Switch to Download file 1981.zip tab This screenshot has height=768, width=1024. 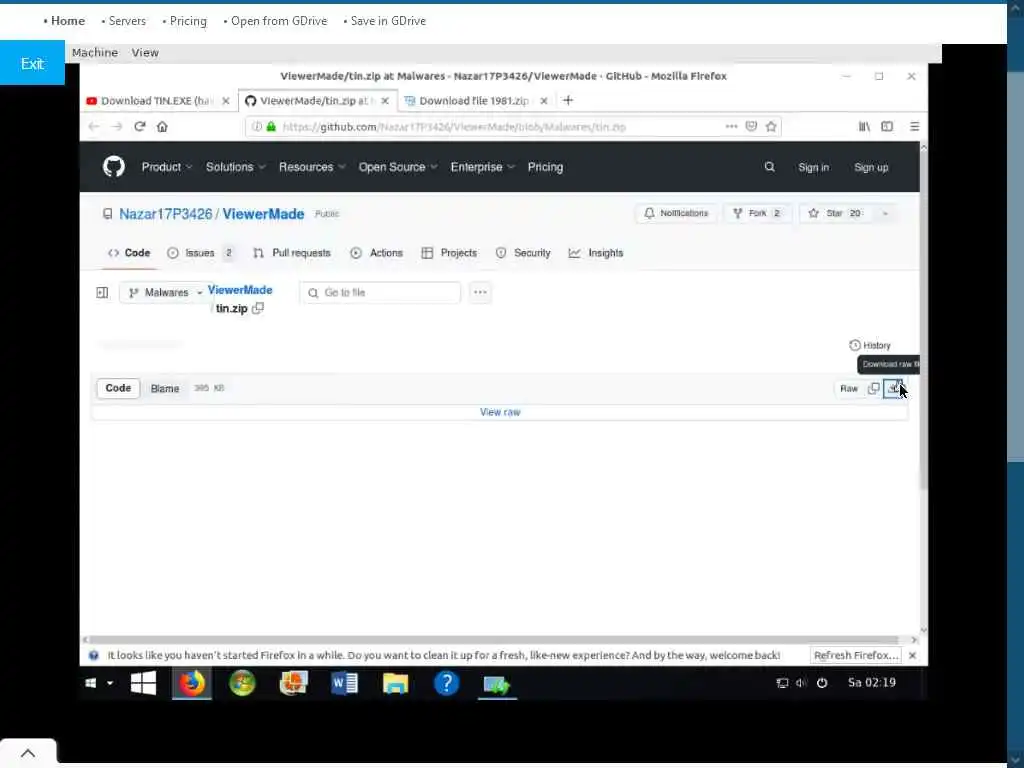click(x=476, y=101)
